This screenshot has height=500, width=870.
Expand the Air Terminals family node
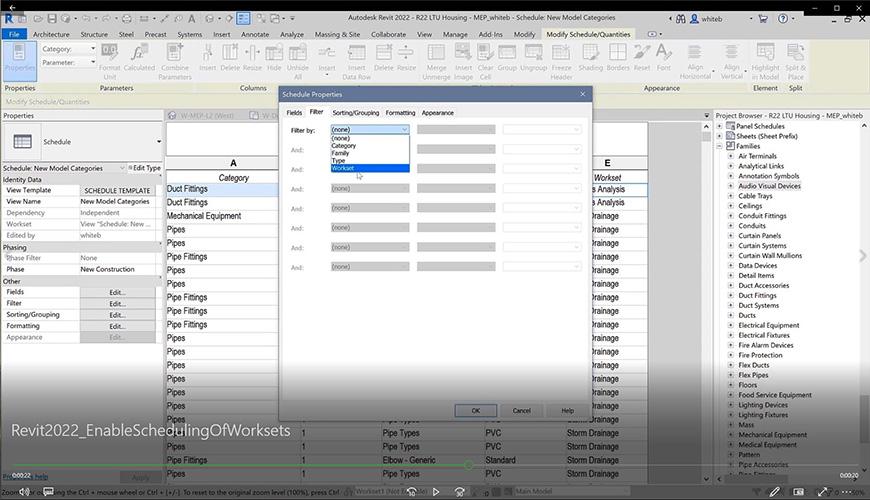(x=731, y=156)
